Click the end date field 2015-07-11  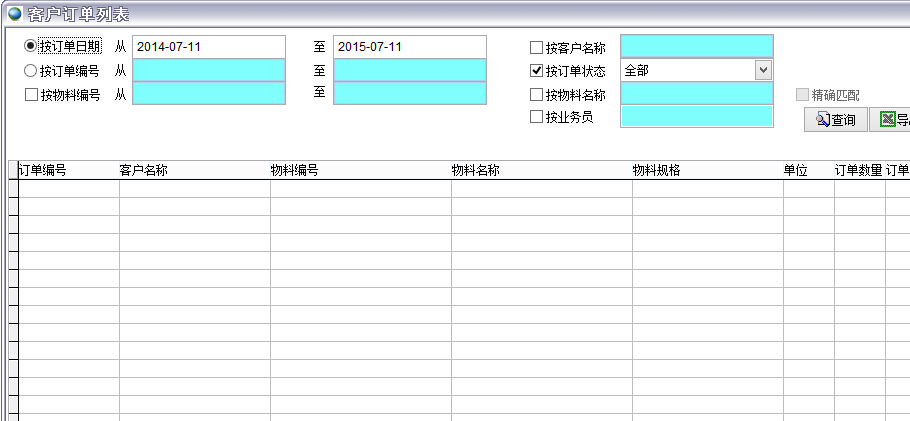(409, 47)
